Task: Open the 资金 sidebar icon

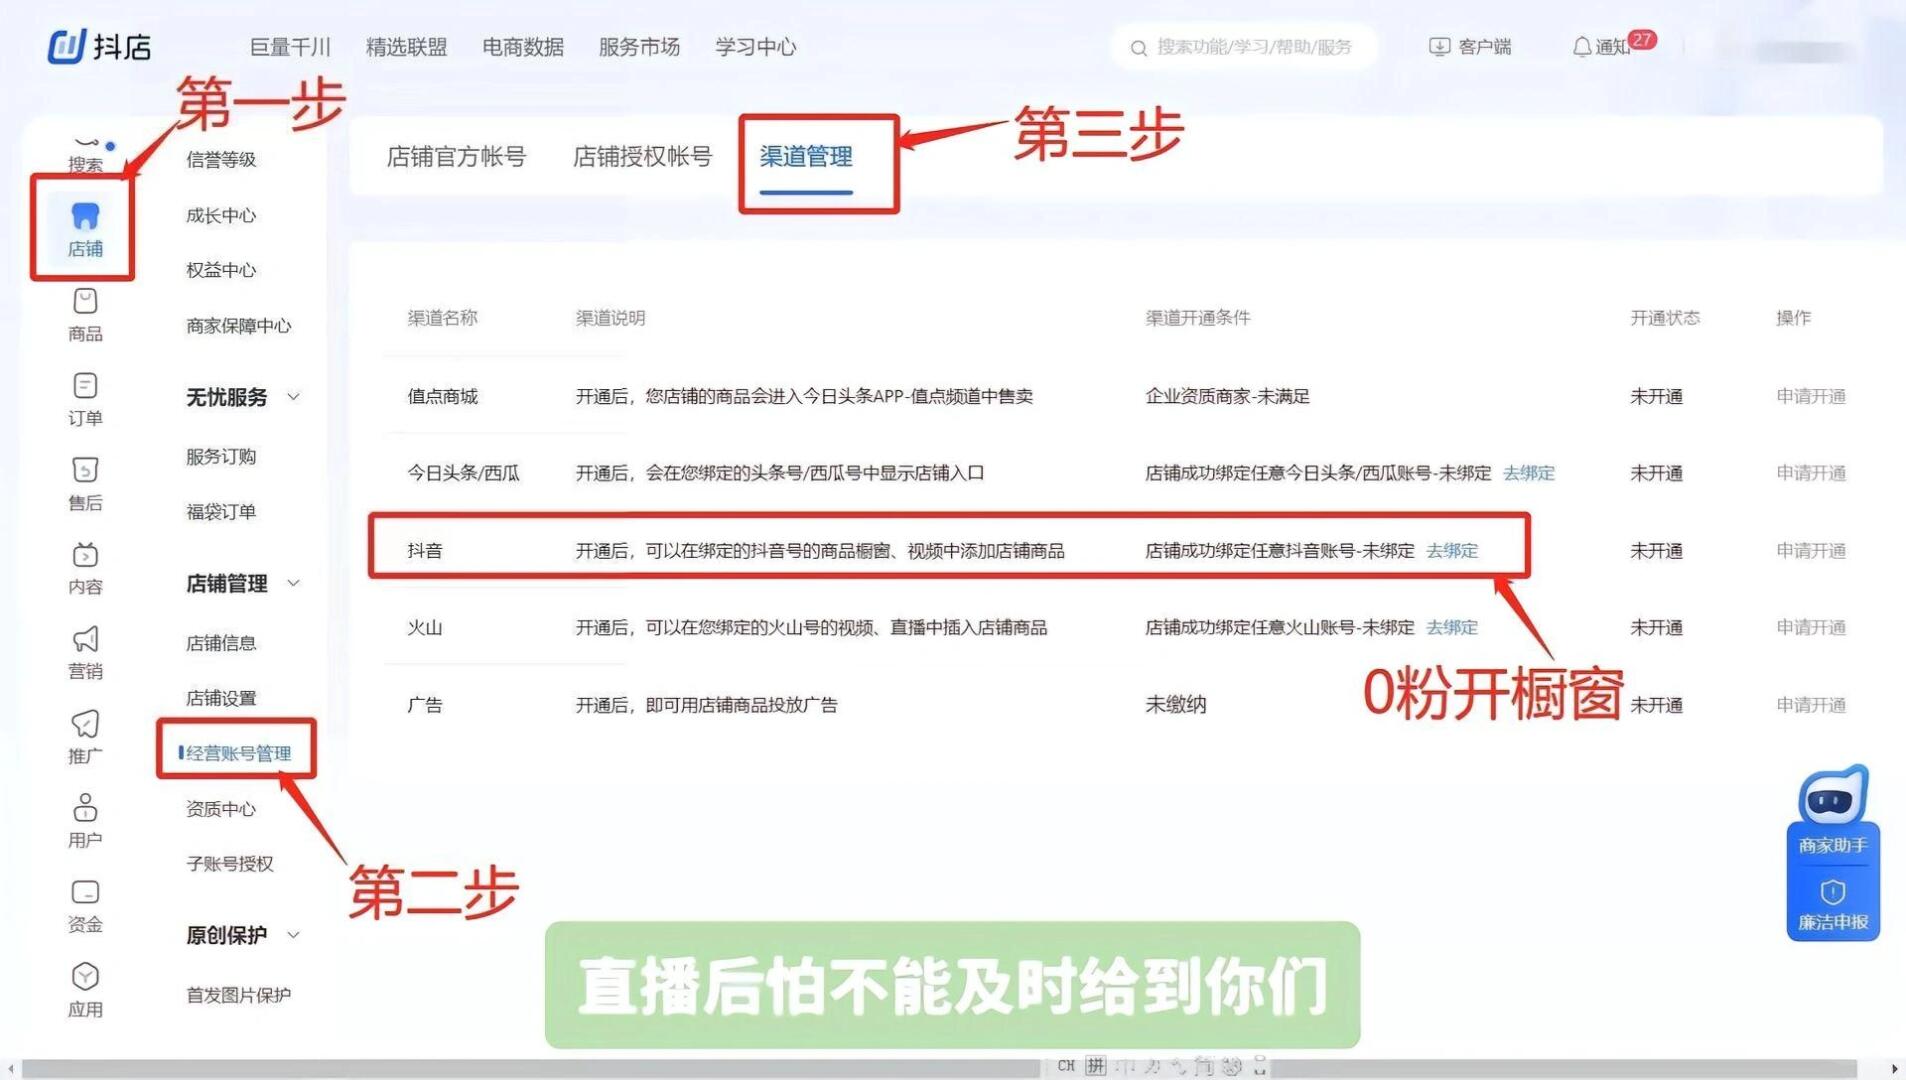Action: click(85, 892)
